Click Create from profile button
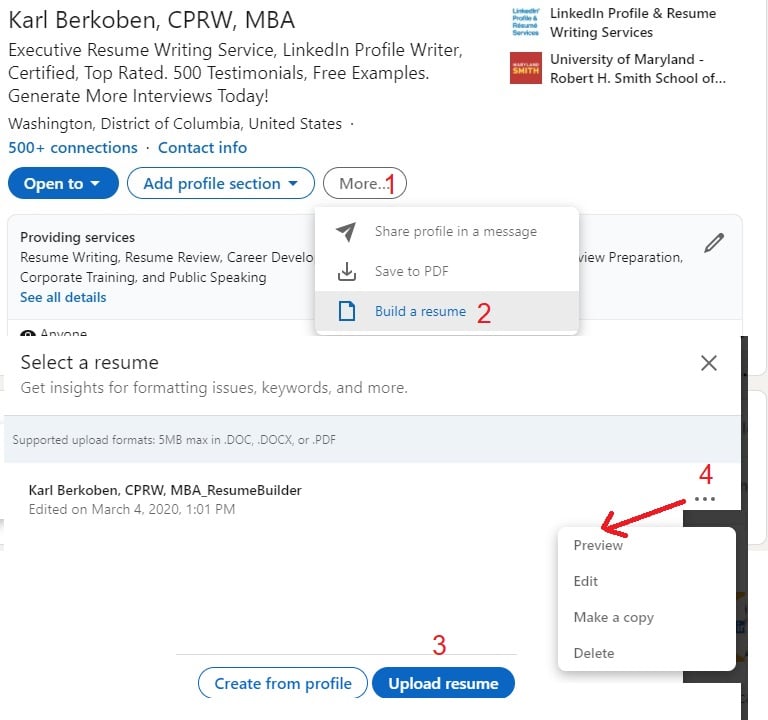 [283, 683]
